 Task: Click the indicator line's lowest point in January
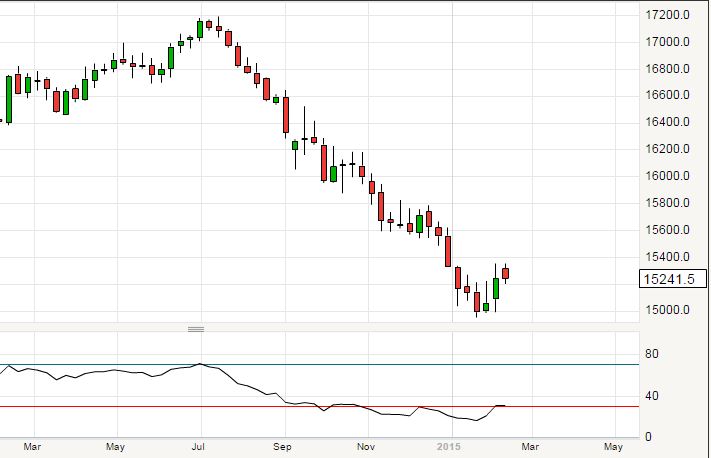(475, 421)
